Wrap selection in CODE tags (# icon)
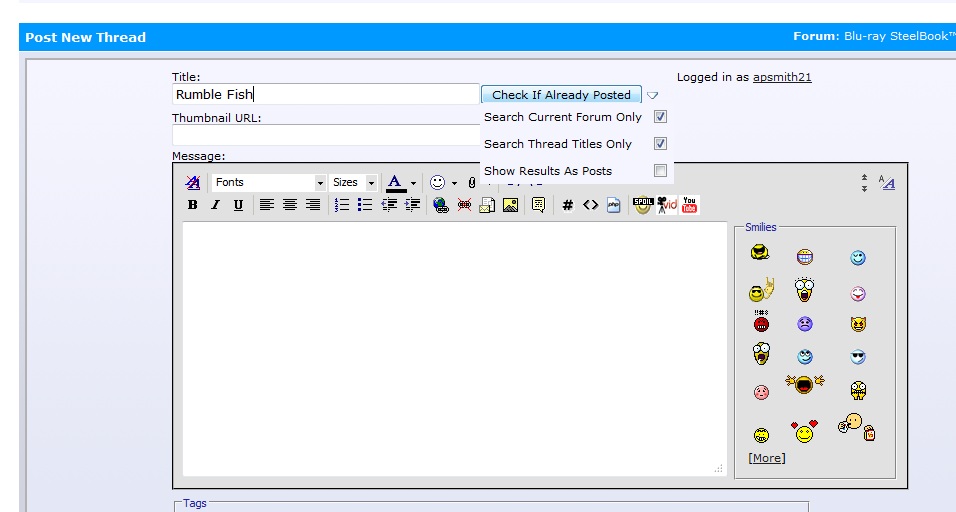956x512 pixels. 567,205
